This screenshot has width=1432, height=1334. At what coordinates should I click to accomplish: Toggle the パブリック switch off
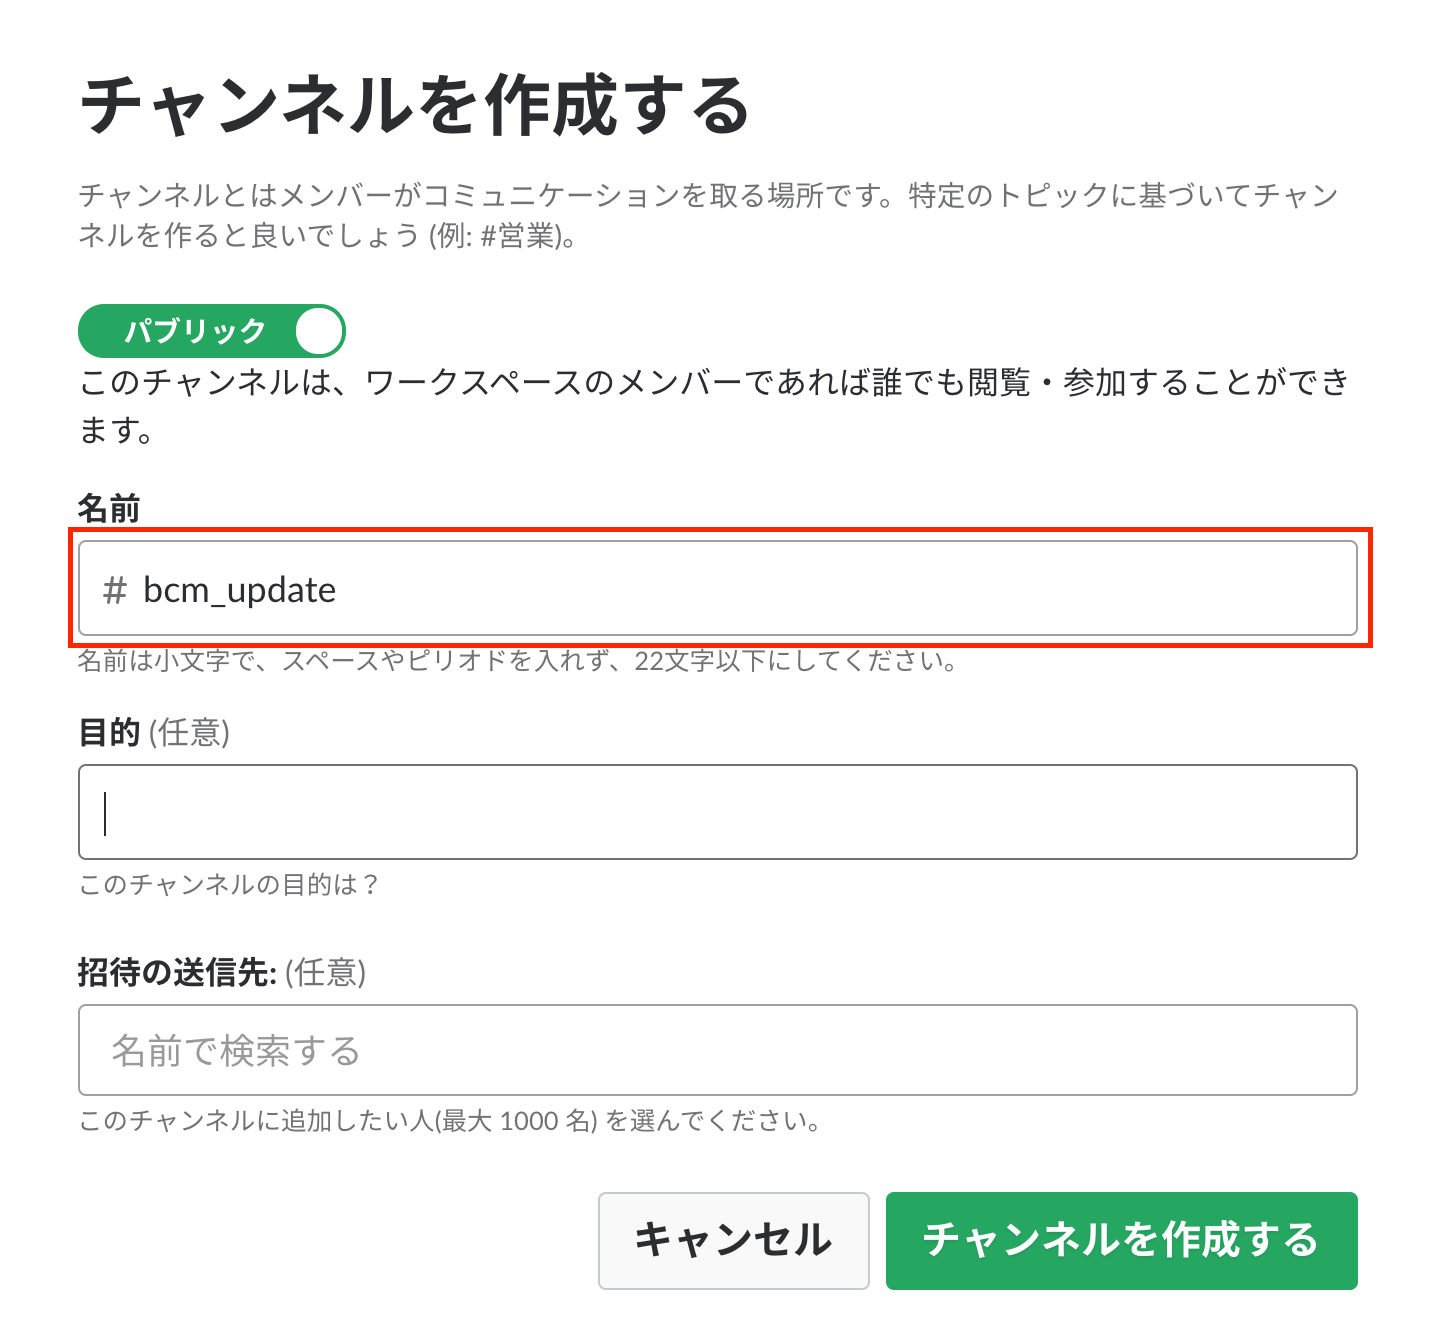coord(211,331)
